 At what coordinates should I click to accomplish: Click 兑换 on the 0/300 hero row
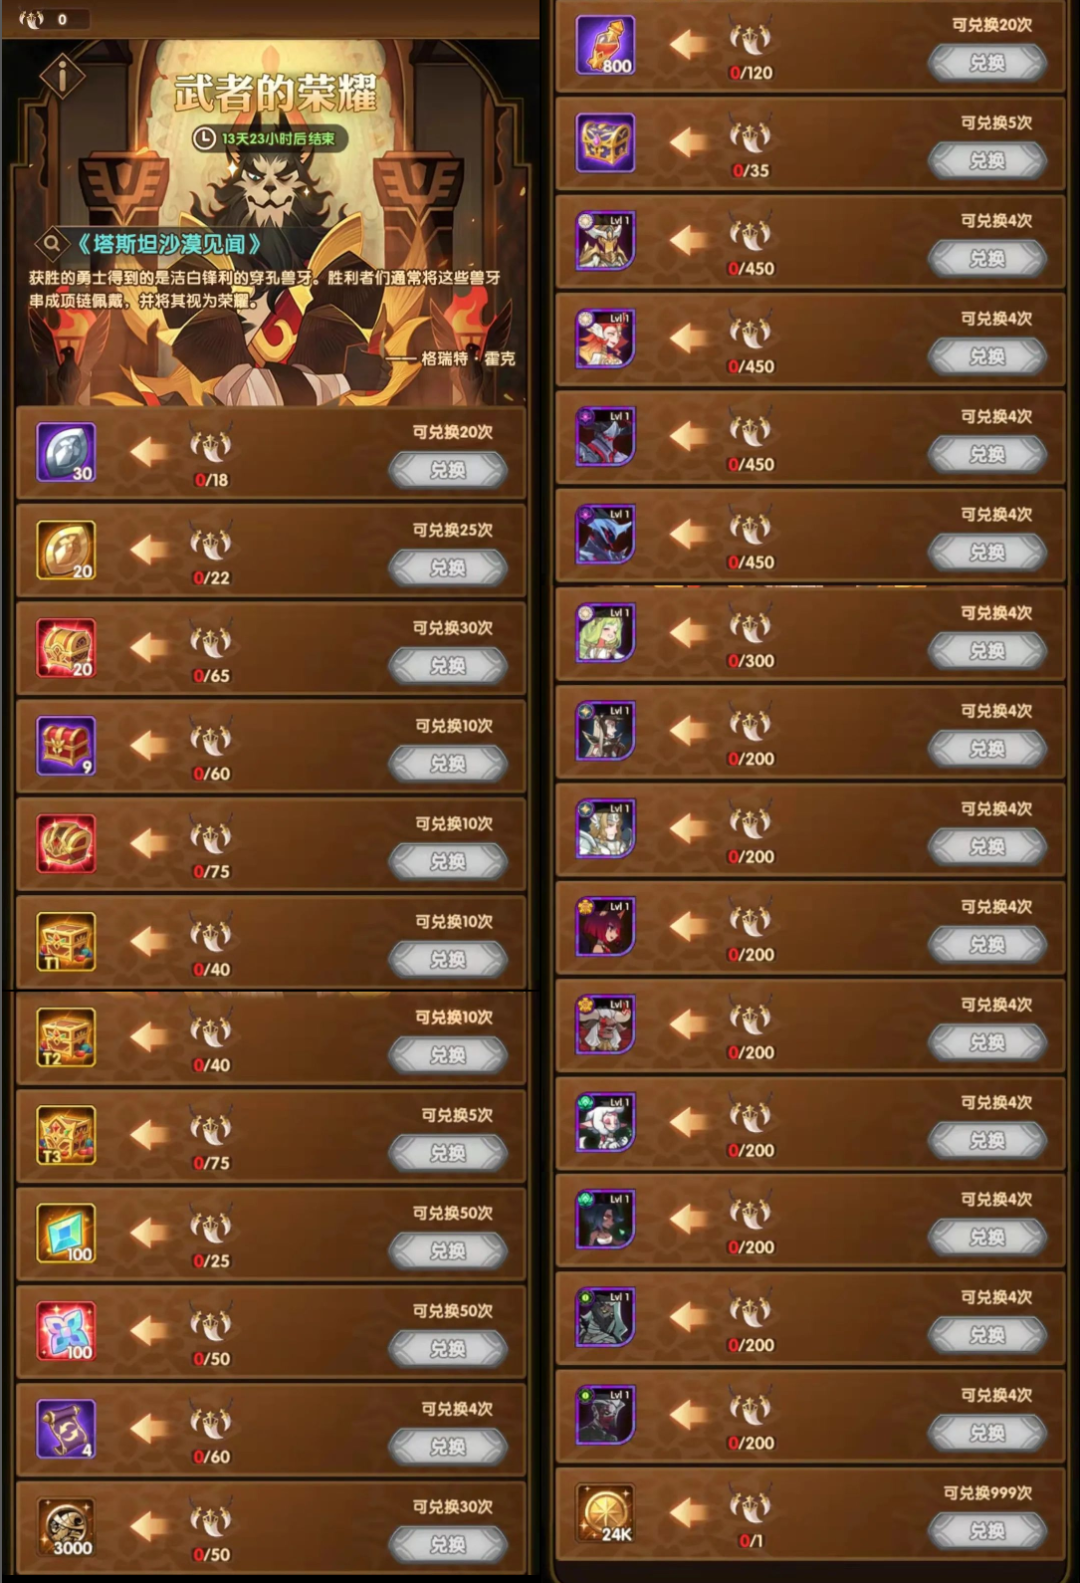pyautogui.click(x=987, y=651)
